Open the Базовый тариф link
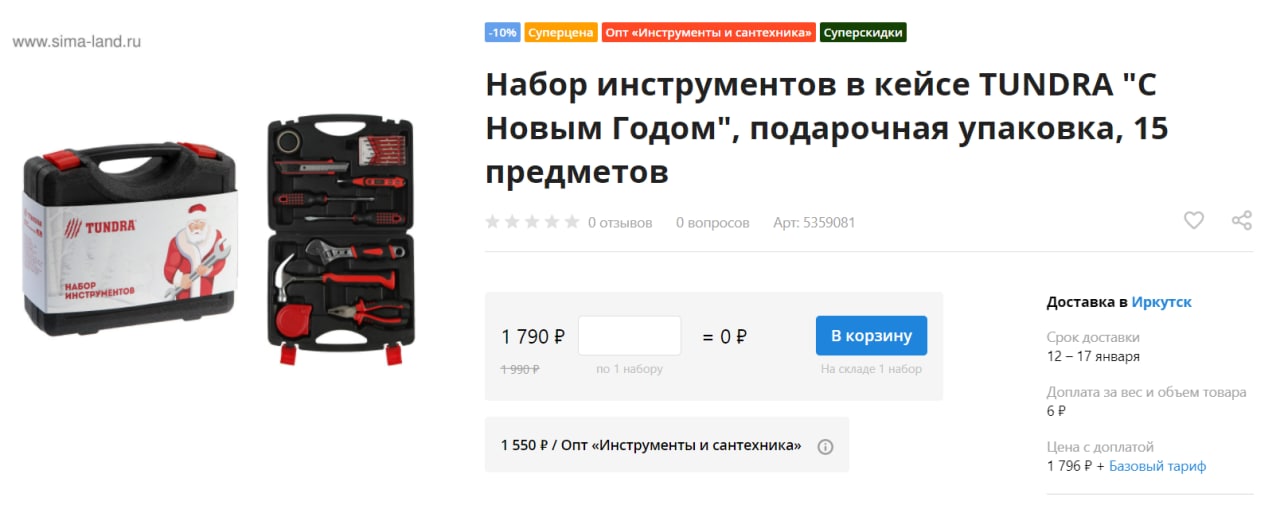Viewport: 1280px width, 505px height. [1158, 466]
